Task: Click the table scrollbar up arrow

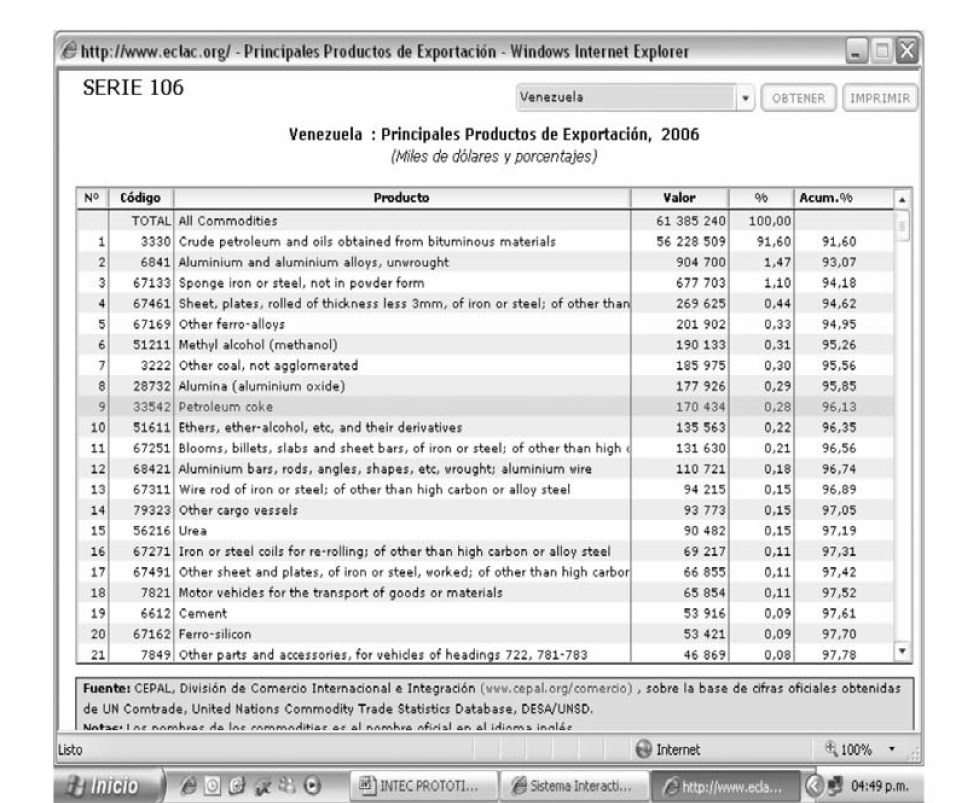Action: pyautogui.click(x=903, y=199)
